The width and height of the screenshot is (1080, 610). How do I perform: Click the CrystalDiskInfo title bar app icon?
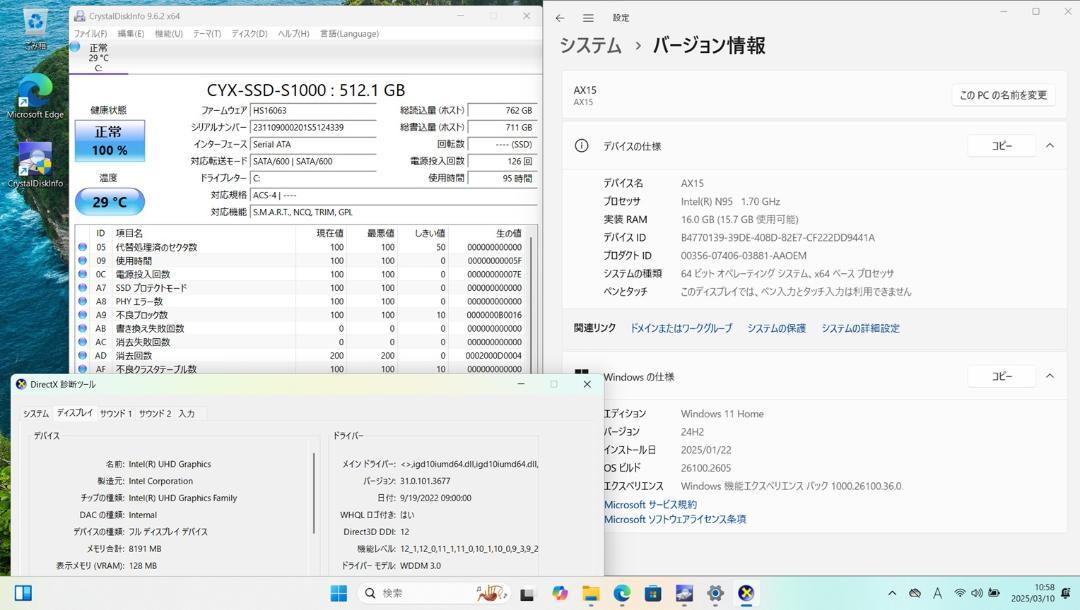point(80,16)
